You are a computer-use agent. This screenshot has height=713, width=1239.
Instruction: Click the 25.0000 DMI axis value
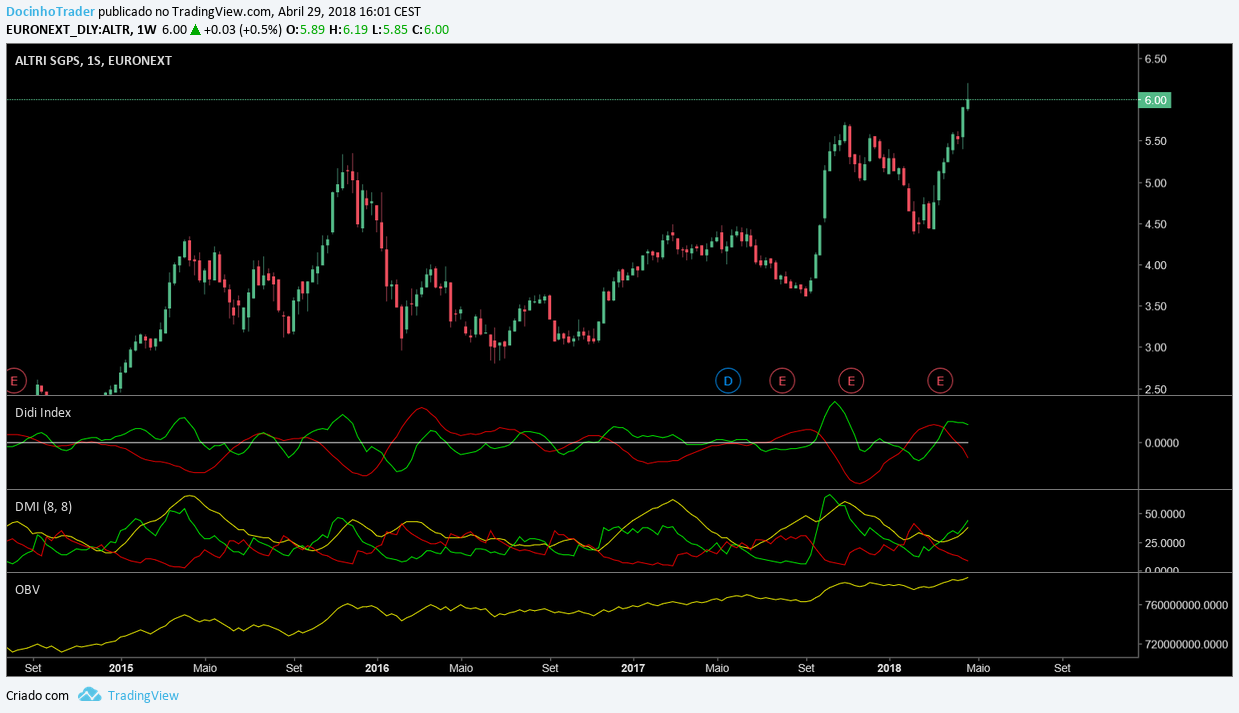(x=1164, y=543)
